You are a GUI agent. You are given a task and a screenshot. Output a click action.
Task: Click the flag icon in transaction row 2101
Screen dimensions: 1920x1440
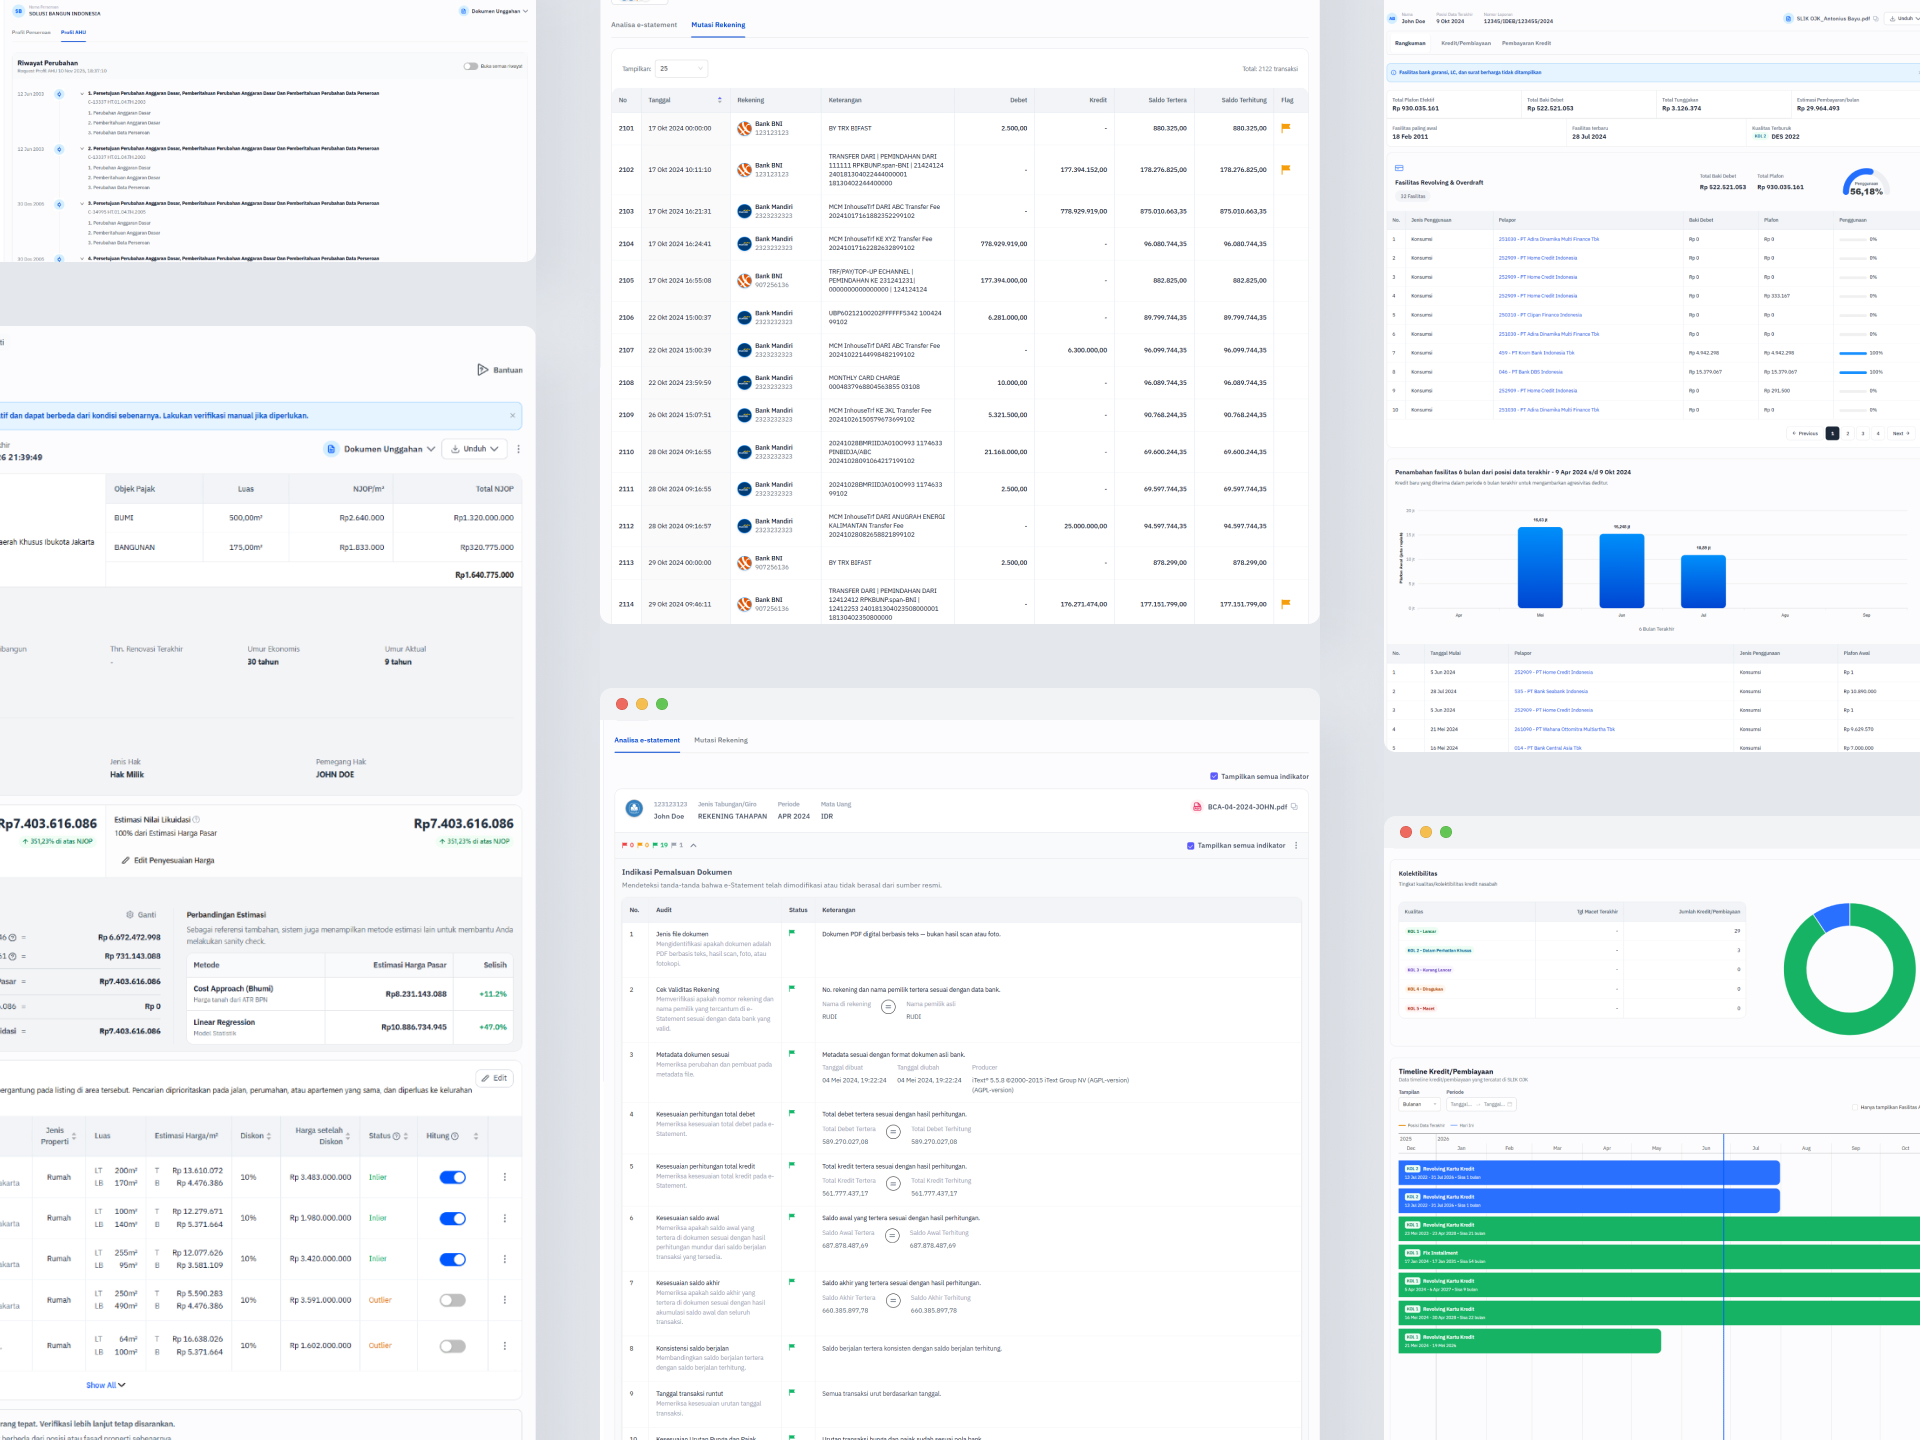tap(1285, 128)
